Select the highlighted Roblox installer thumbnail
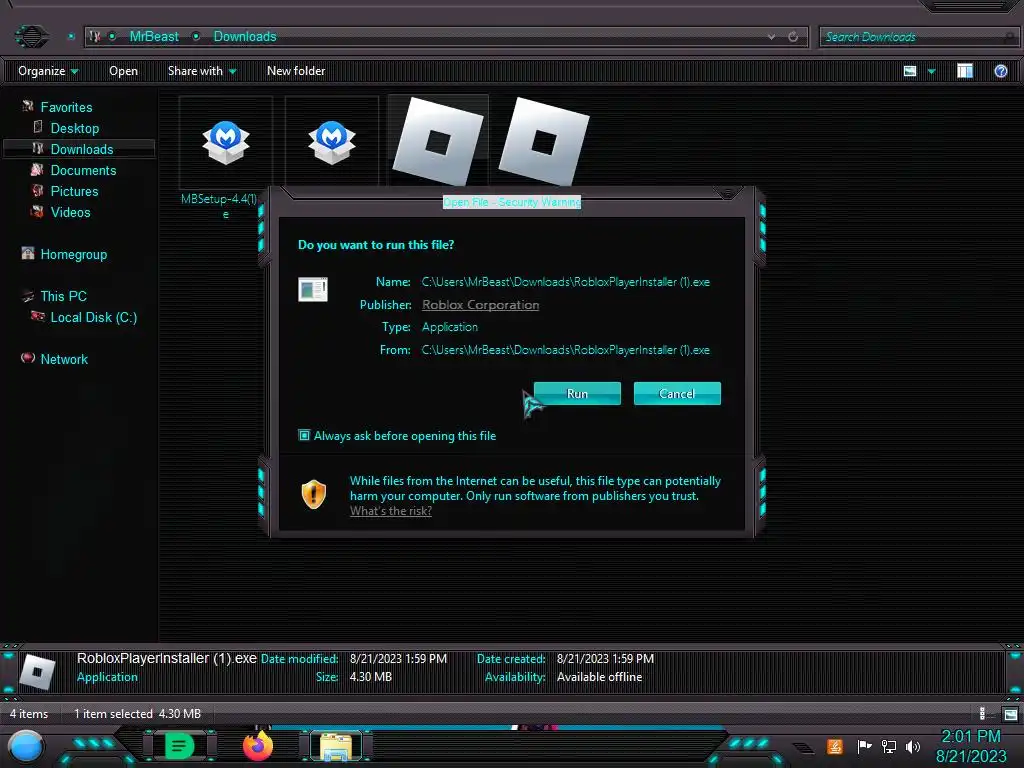The width and height of the screenshot is (1024, 768). click(438, 140)
